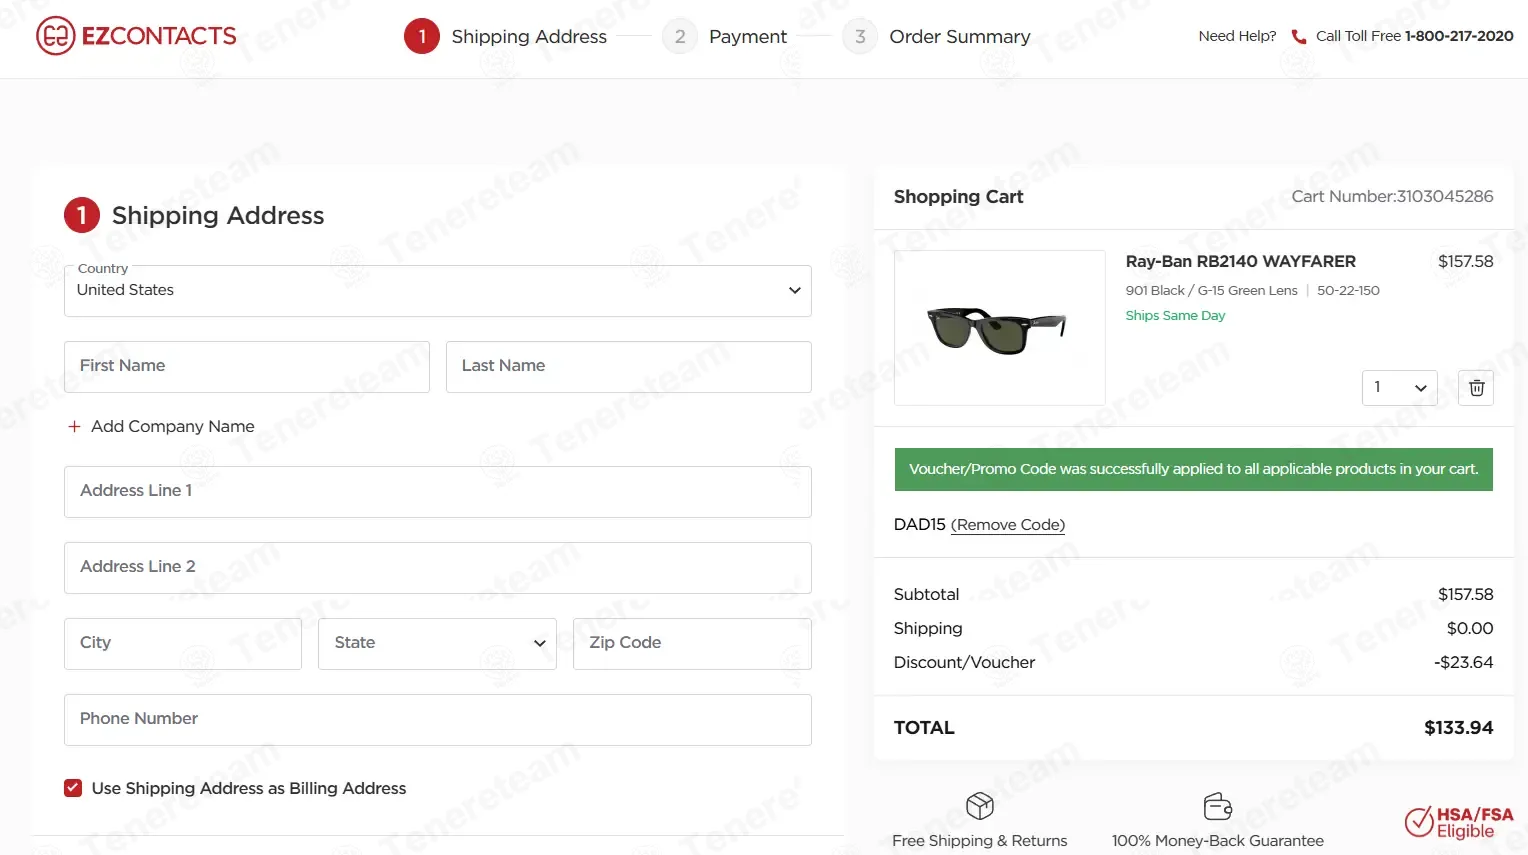Click the TOTAL amount $133.94
This screenshot has height=855, width=1528.
tap(1459, 728)
